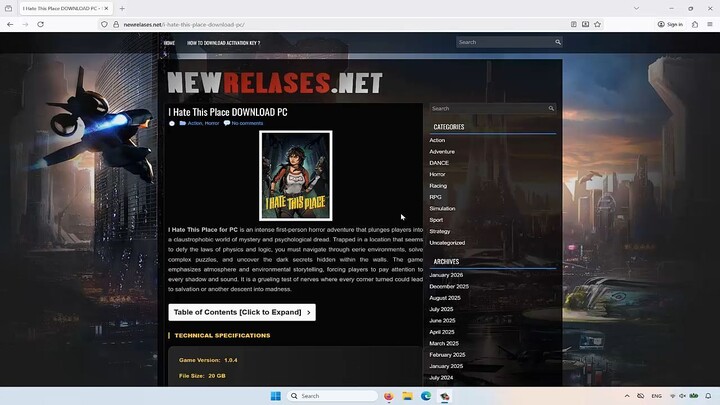The height and width of the screenshot is (405, 720).
Task: Open the post's Horror category link
Action: coord(212,123)
